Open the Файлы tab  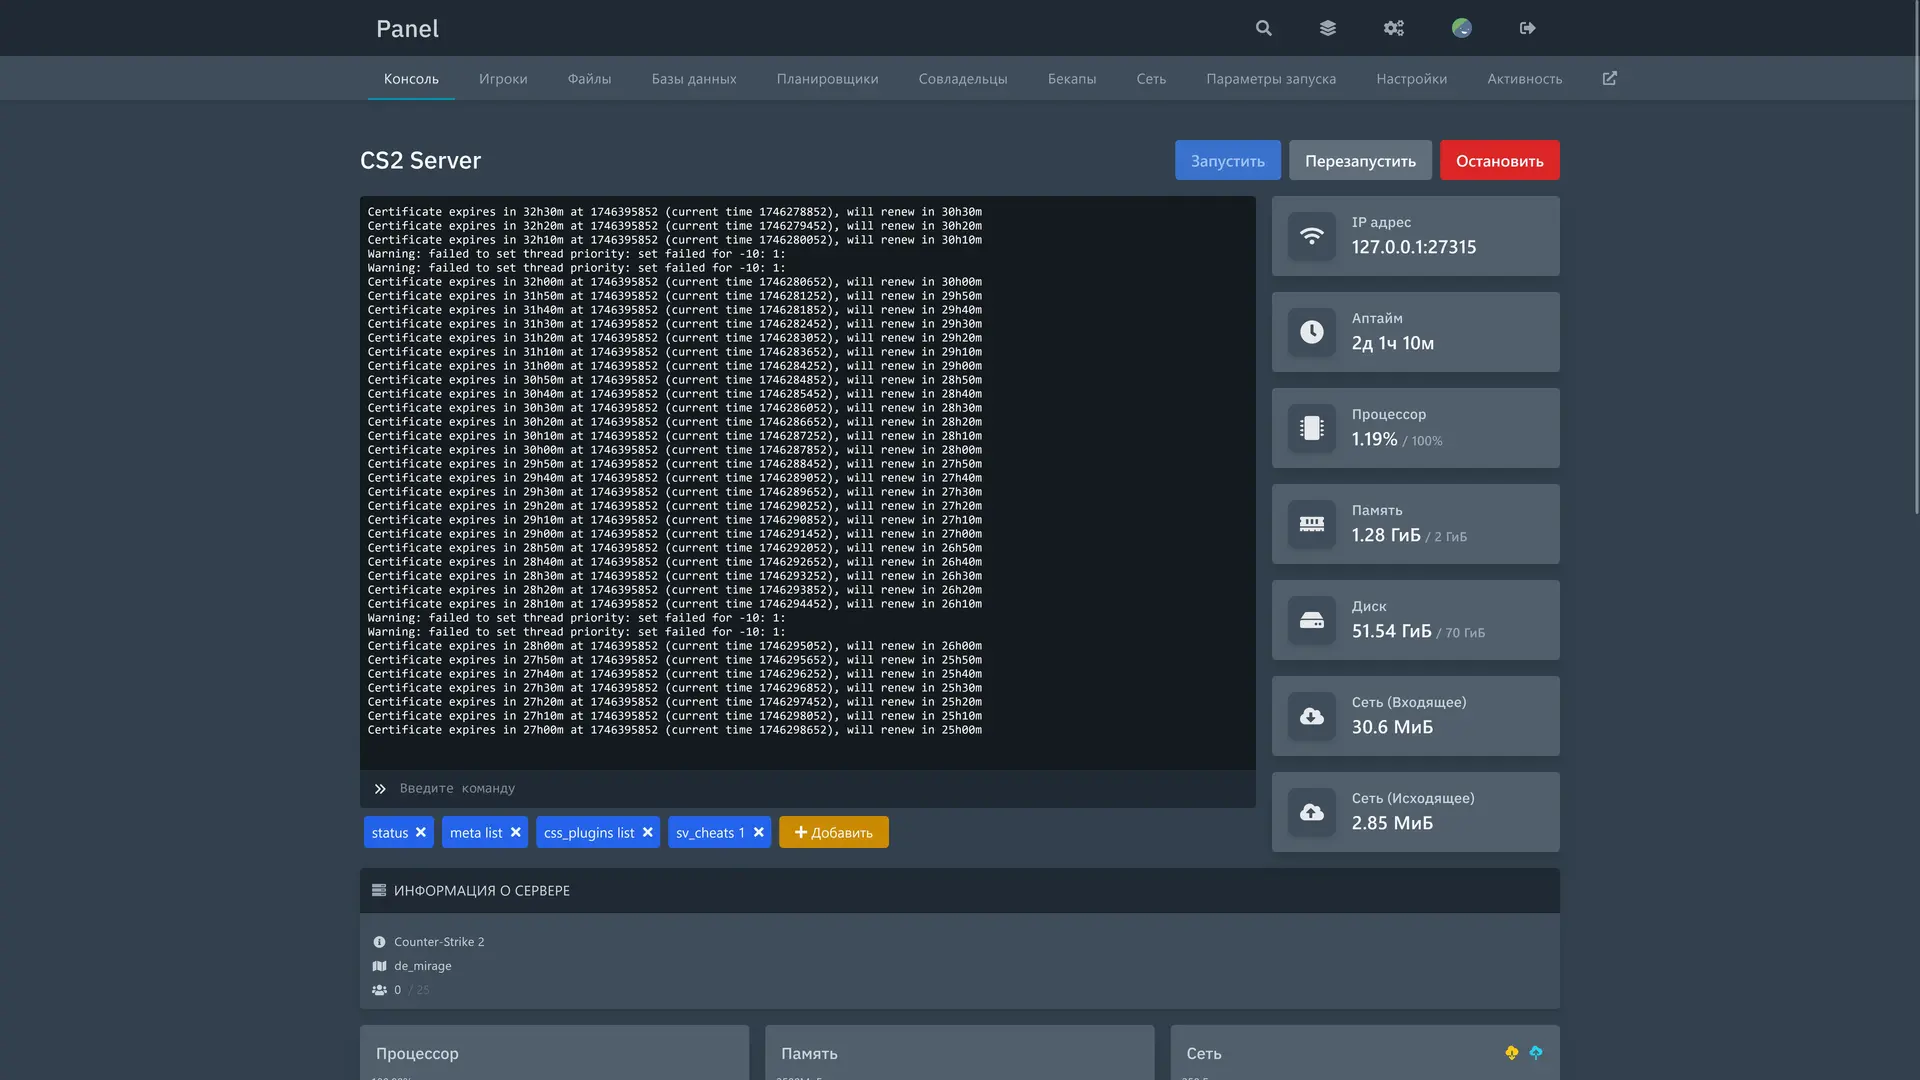(589, 78)
